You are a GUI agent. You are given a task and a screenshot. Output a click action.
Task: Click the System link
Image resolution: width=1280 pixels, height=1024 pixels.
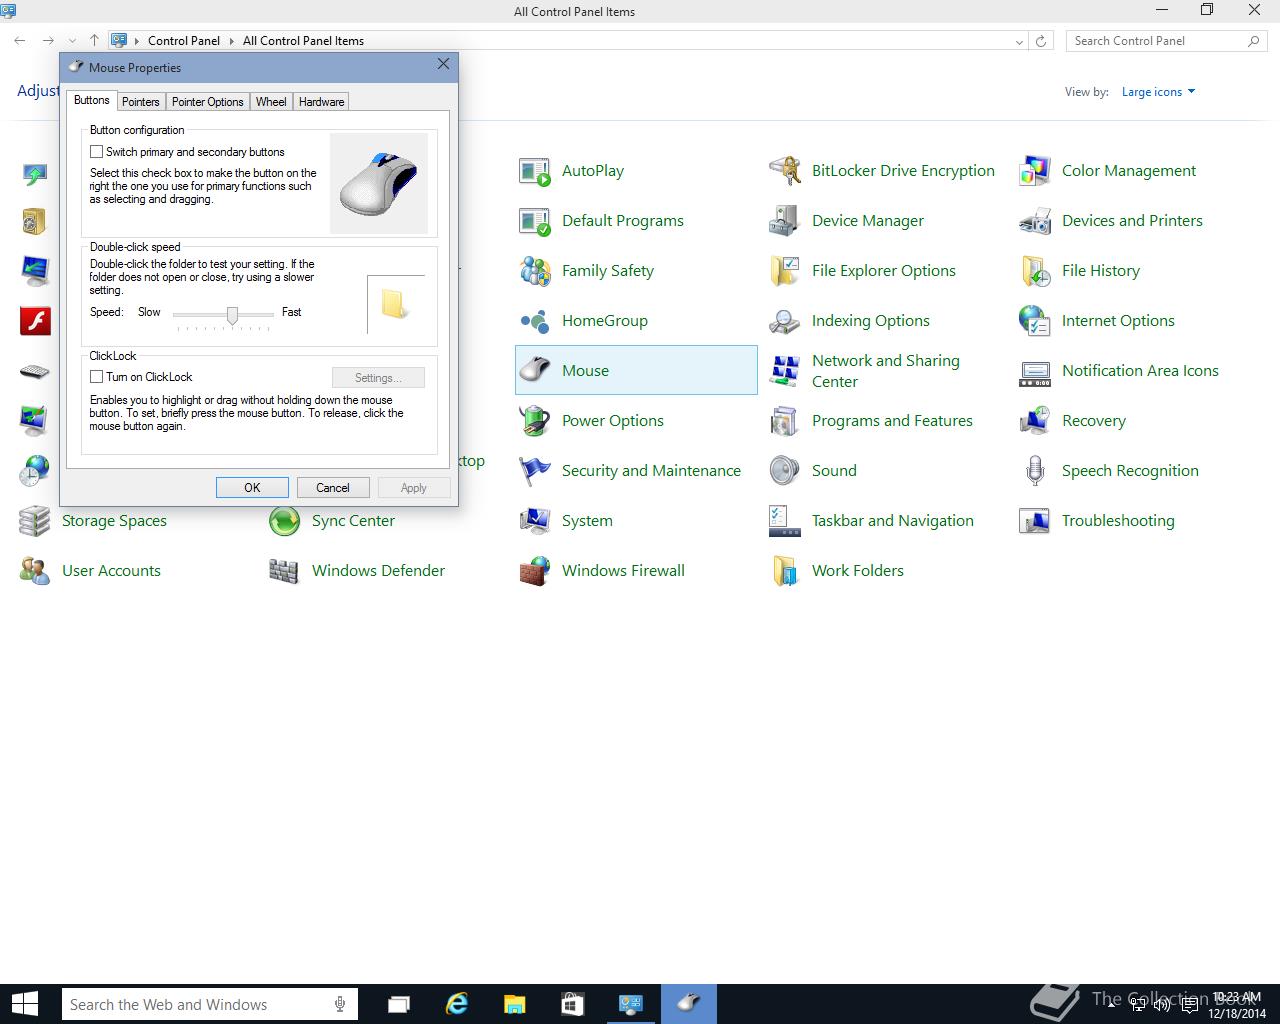pyautogui.click(x=587, y=521)
